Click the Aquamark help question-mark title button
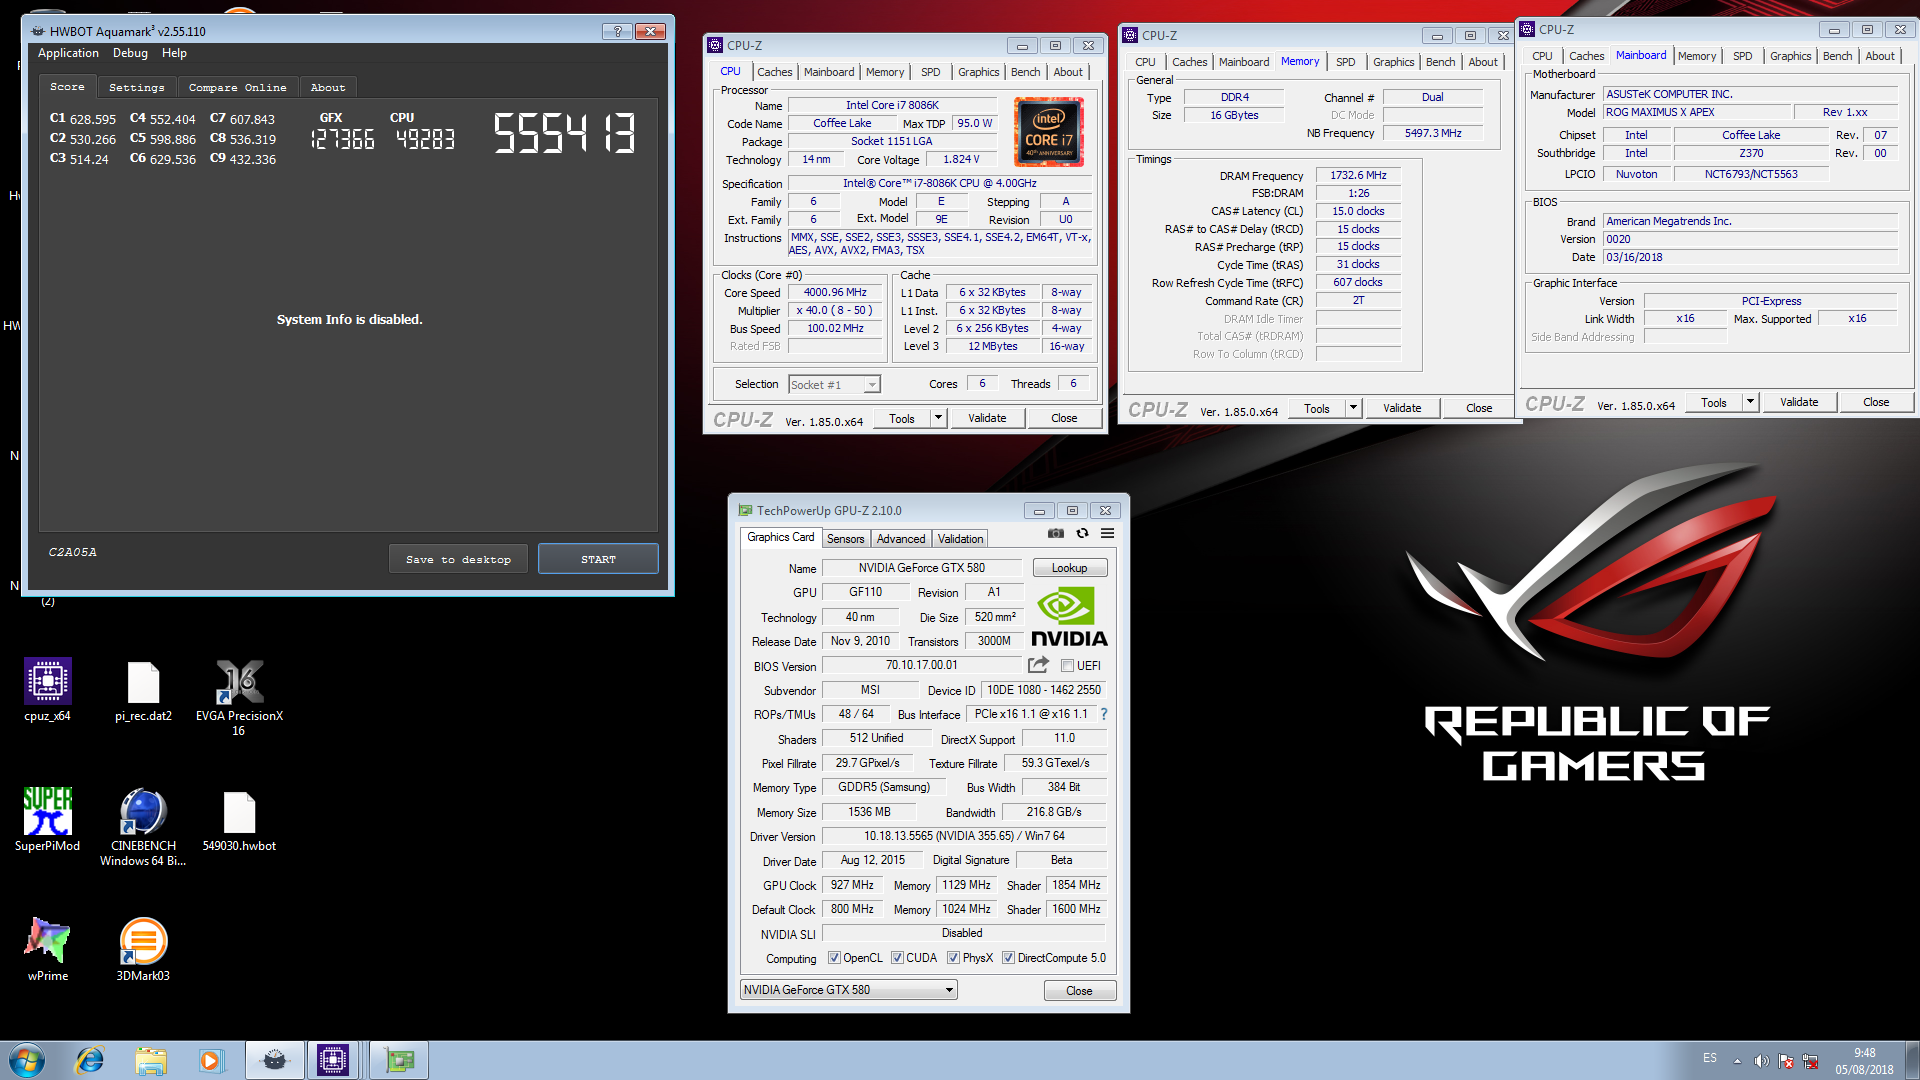 click(617, 31)
